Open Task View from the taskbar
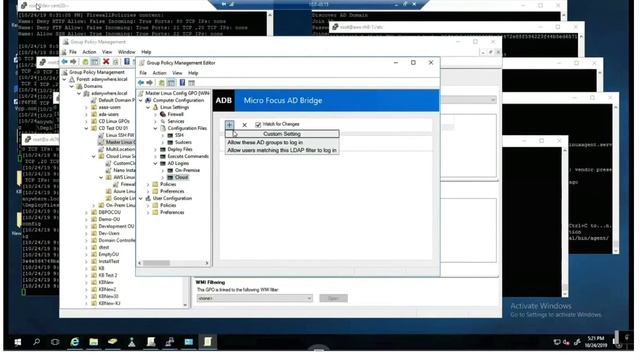The height and width of the screenshot is (360, 640). [x=55, y=342]
